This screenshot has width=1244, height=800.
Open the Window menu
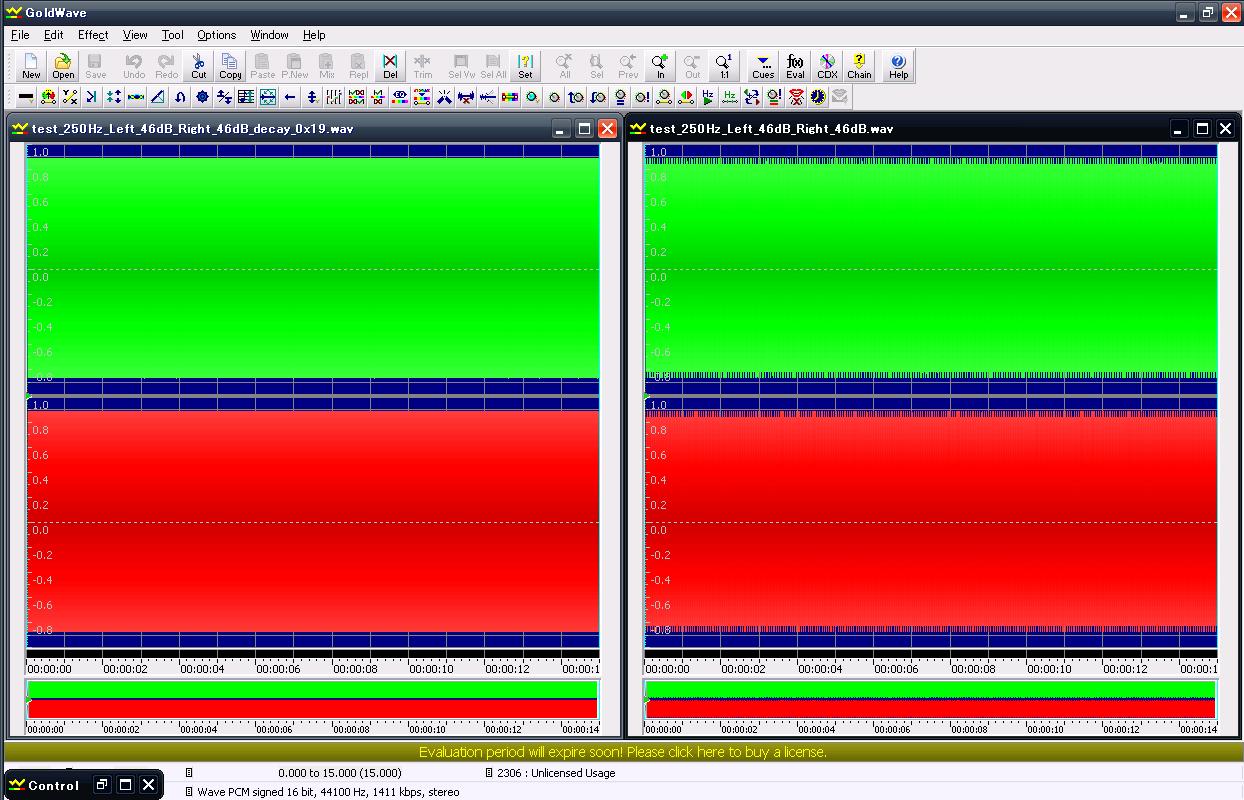tap(269, 35)
